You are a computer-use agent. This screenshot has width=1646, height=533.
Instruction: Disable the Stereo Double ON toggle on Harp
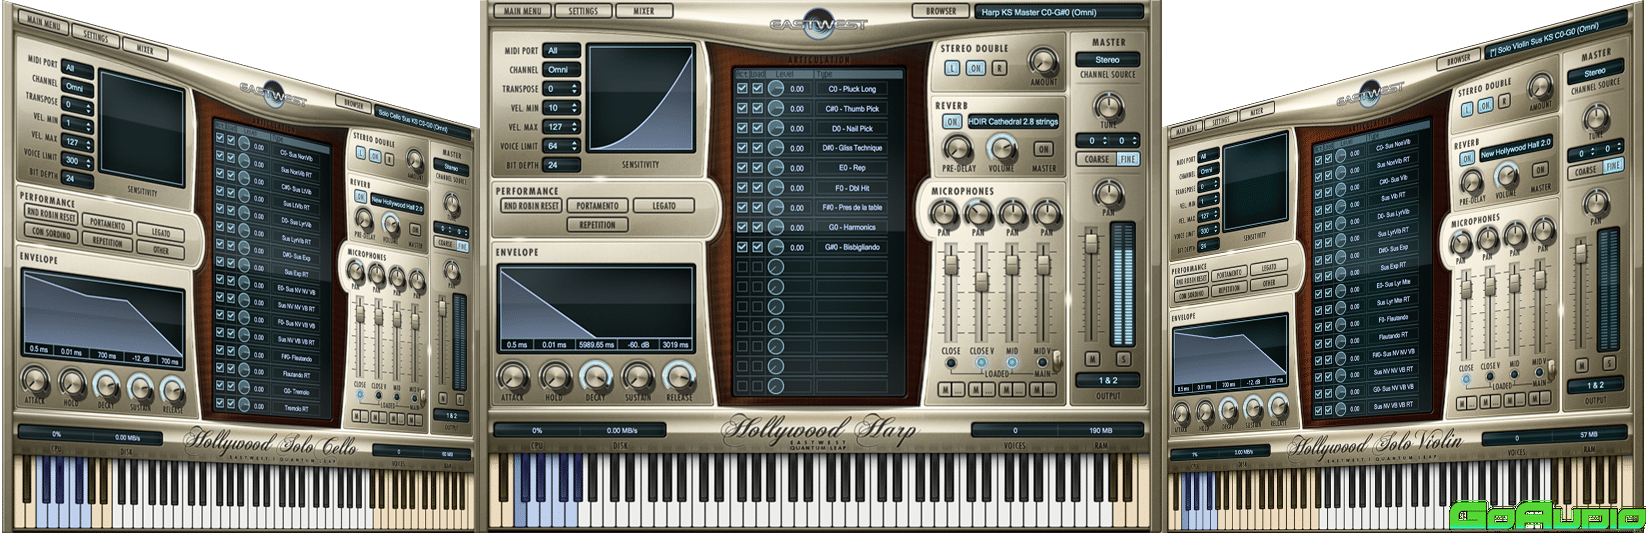click(x=975, y=68)
